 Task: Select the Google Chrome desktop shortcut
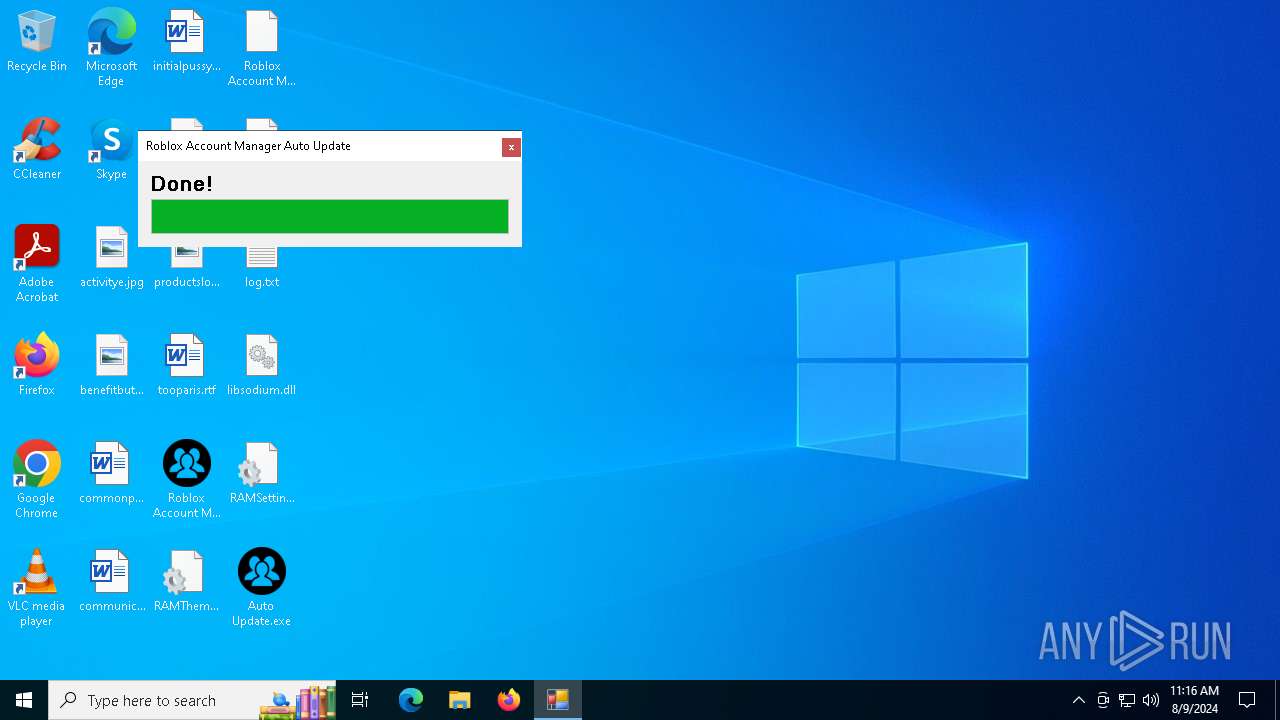37,479
